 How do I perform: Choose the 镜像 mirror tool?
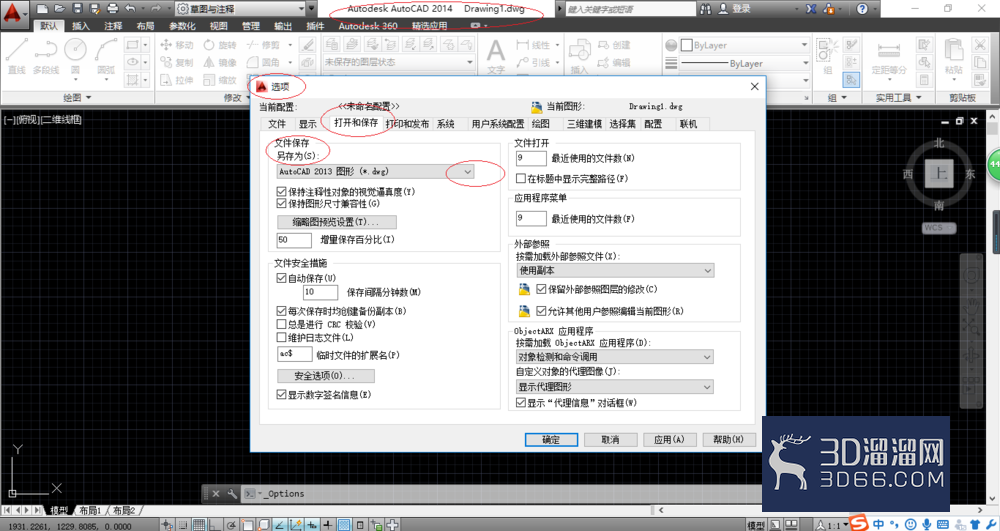tap(220, 62)
